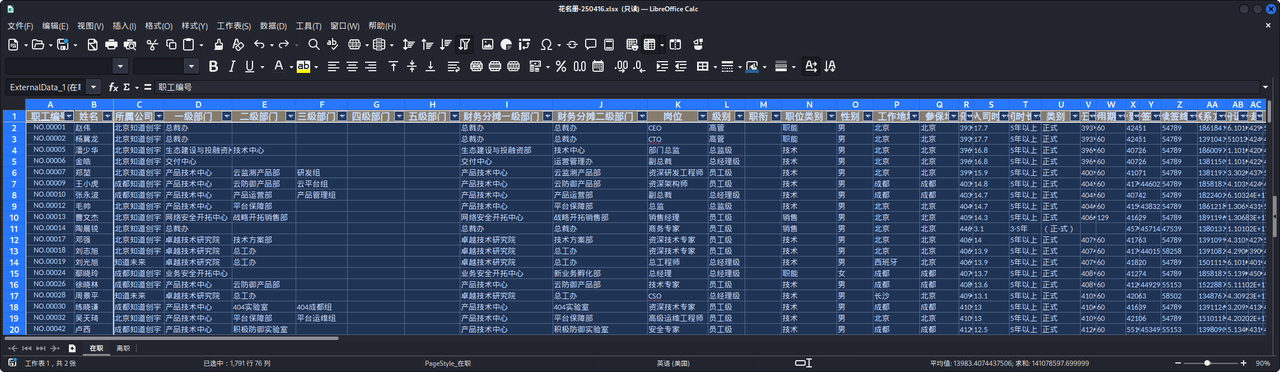Image resolution: width=1280 pixels, height=372 pixels.
Task: Format as percent
Action: tap(560, 66)
